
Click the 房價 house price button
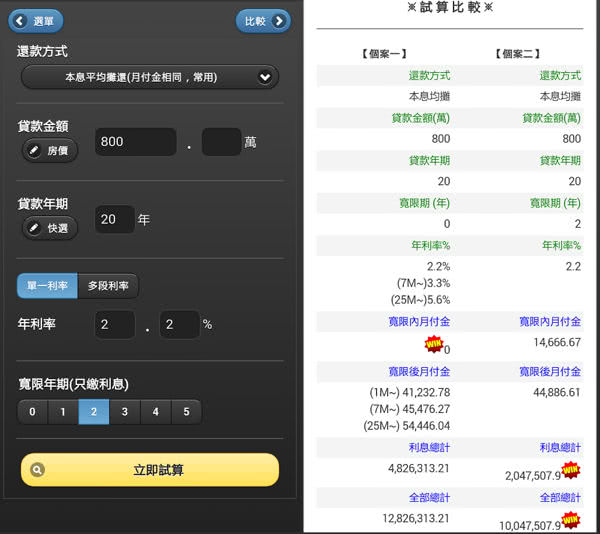click(x=50, y=150)
